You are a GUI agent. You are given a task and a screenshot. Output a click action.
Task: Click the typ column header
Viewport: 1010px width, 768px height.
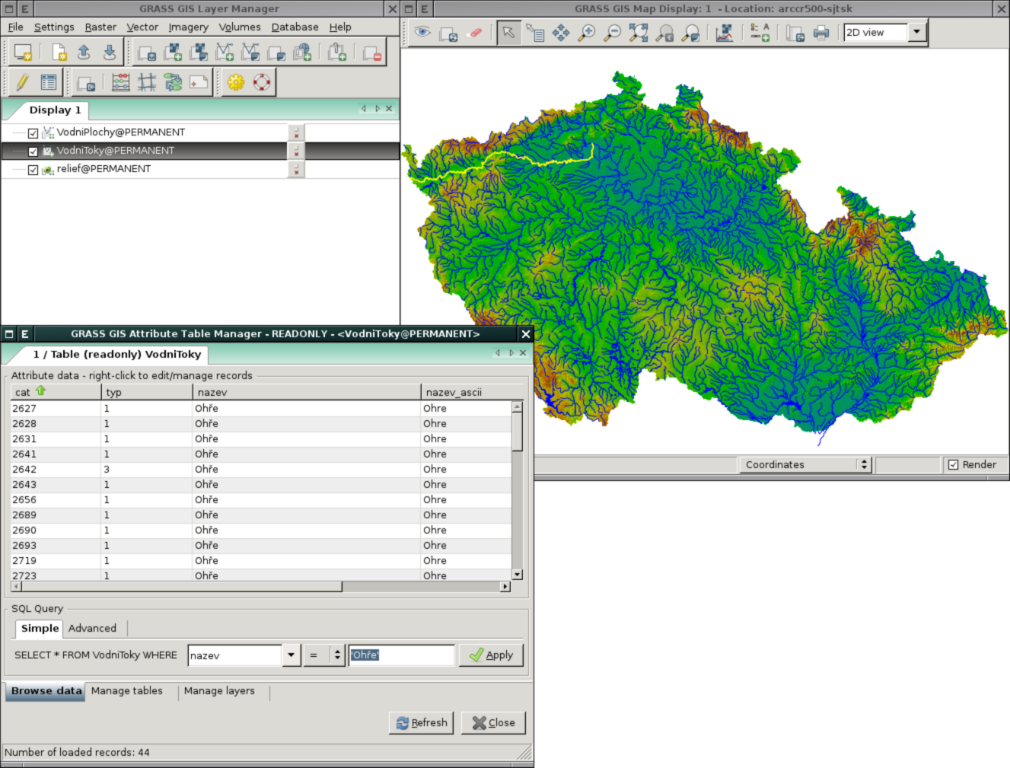(x=147, y=392)
